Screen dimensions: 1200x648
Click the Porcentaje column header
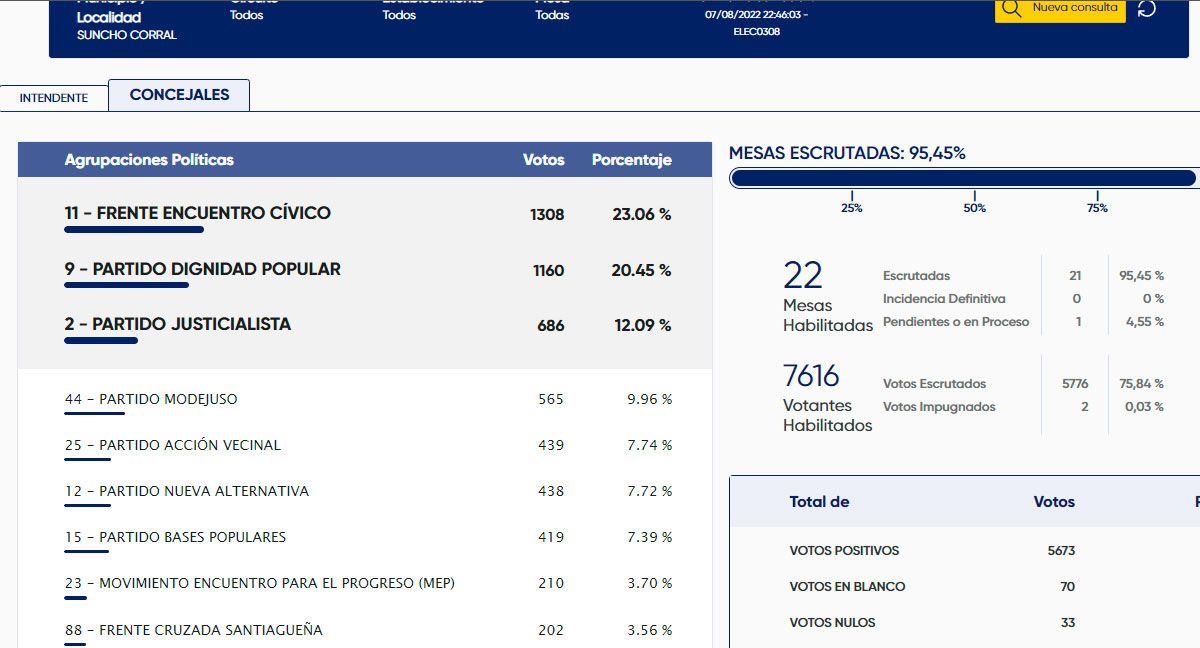pyautogui.click(x=631, y=160)
